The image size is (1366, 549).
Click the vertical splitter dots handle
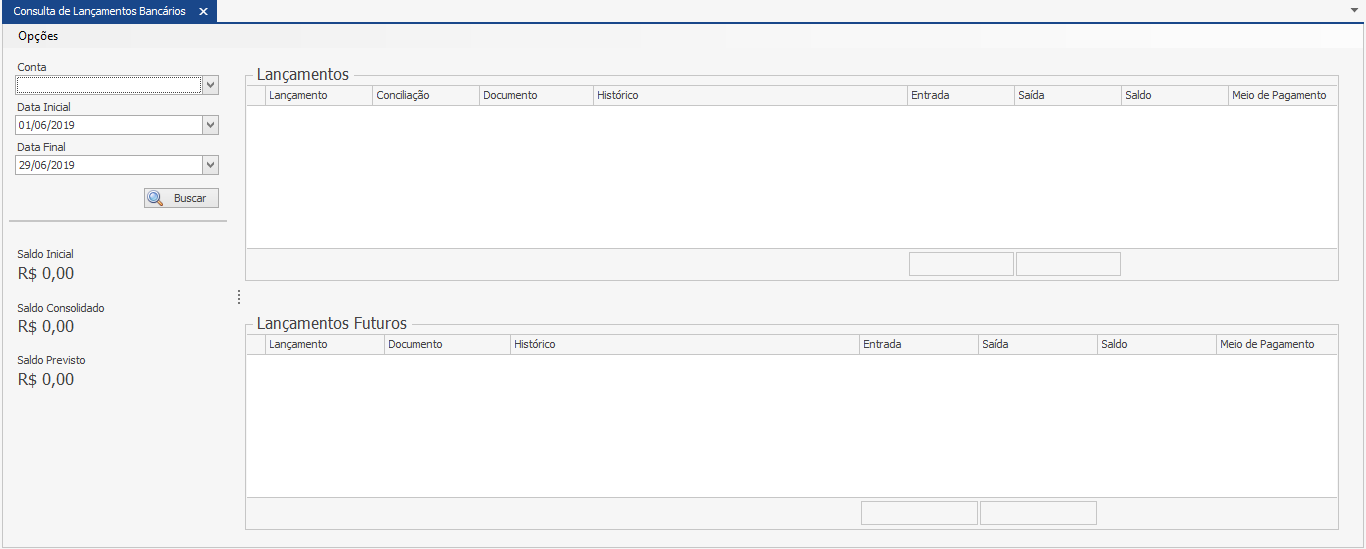pos(238,297)
